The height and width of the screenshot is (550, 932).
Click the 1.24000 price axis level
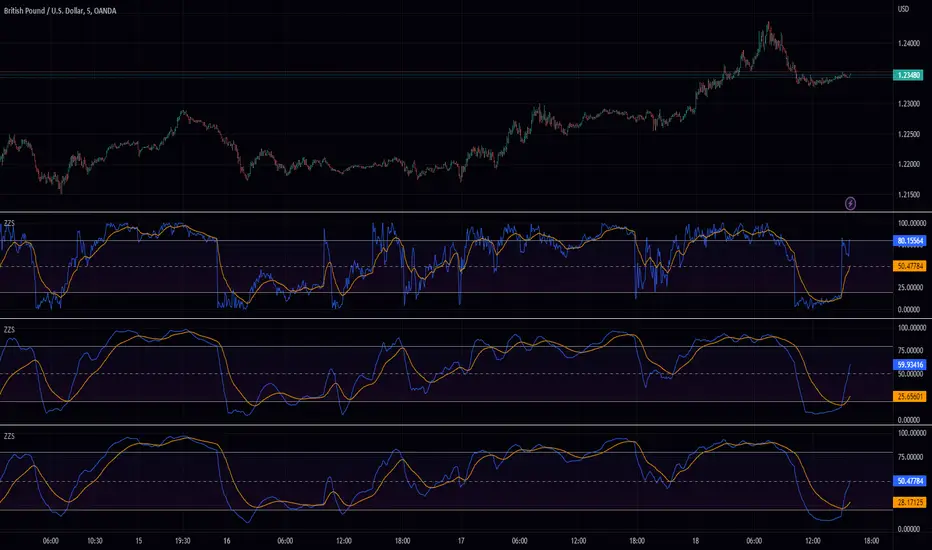(x=909, y=43)
